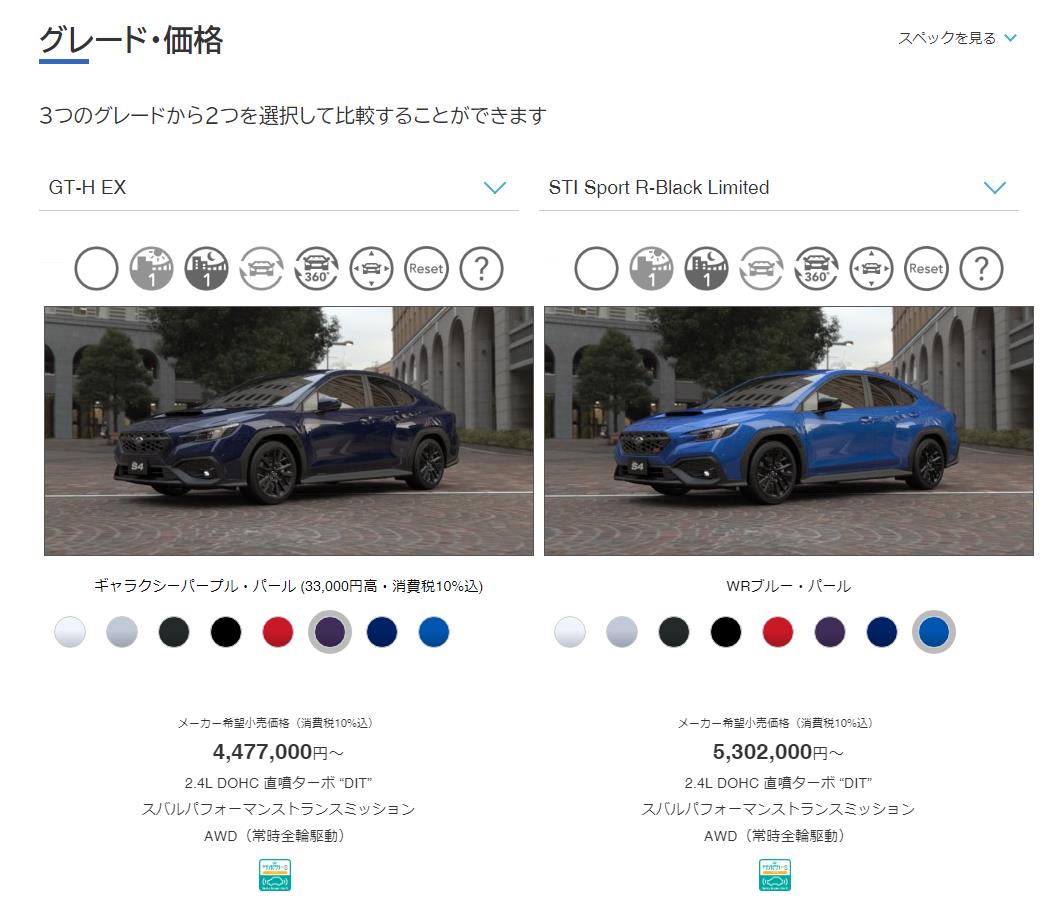Enable the night scene for the STI Sport viewer
Screen dimensions: 1061x901
pyautogui.click(x=706, y=269)
